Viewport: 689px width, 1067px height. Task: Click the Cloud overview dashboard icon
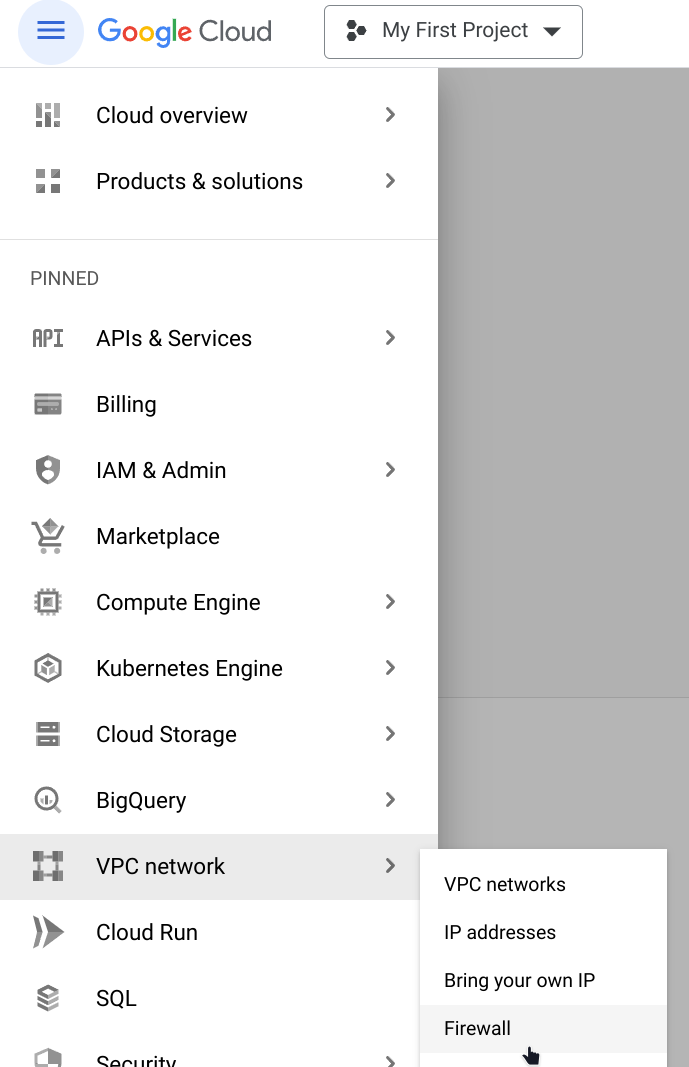coord(48,115)
